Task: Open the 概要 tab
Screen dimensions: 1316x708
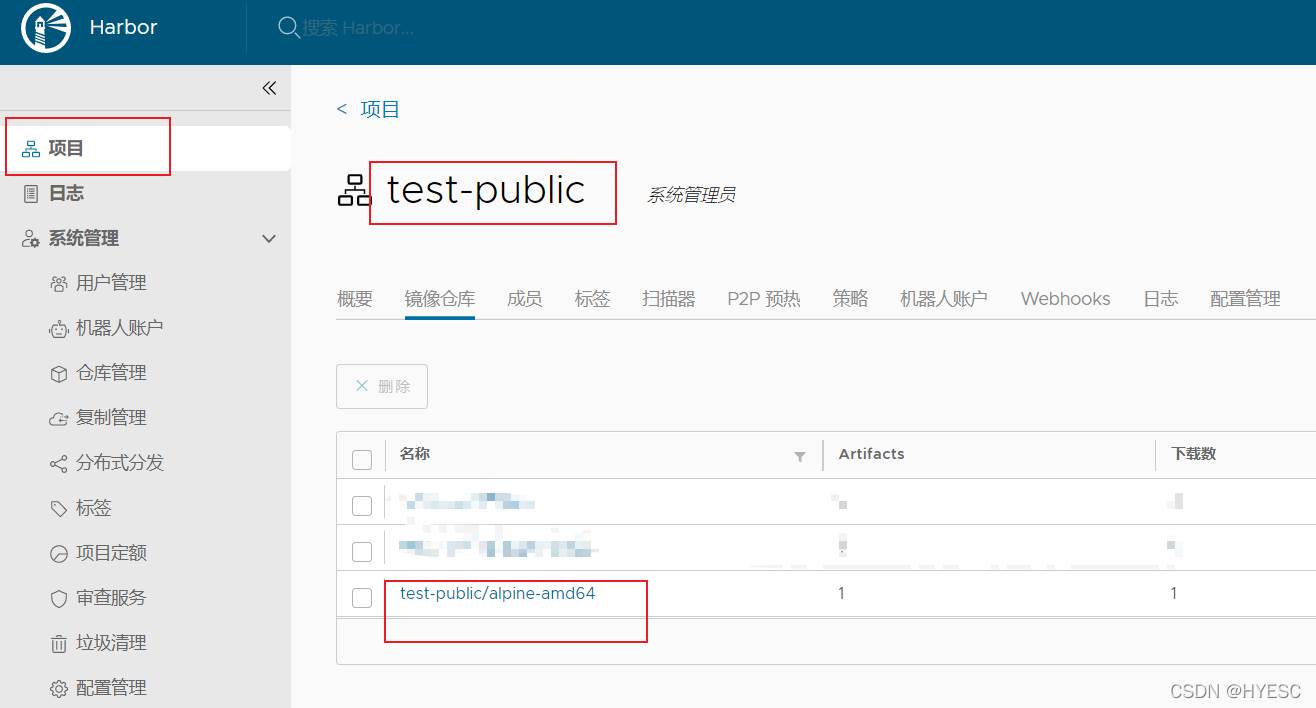Action: [355, 298]
